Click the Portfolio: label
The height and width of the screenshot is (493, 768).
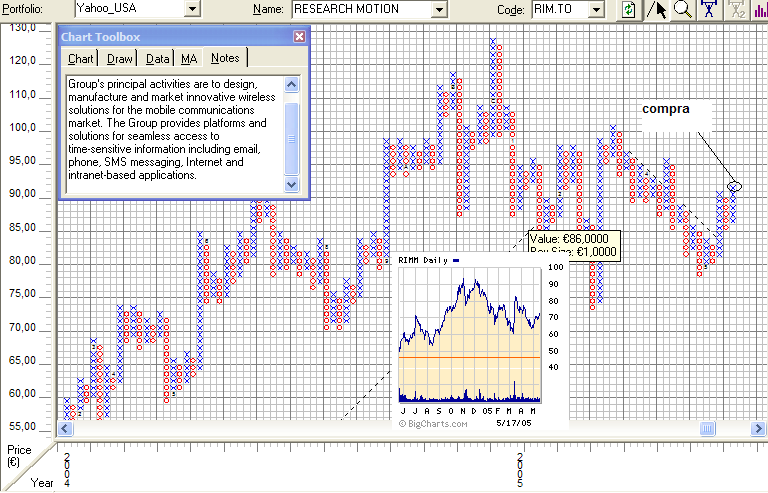point(22,9)
